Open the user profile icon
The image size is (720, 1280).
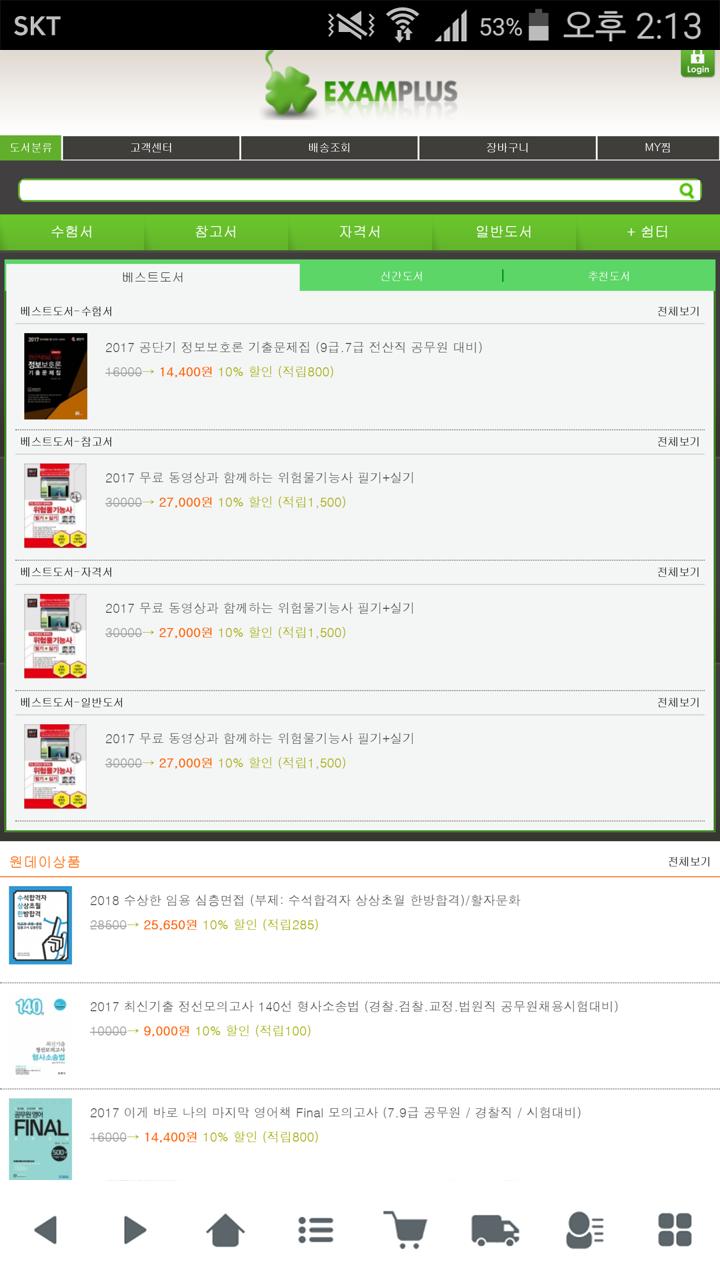click(x=584, y=1230)
